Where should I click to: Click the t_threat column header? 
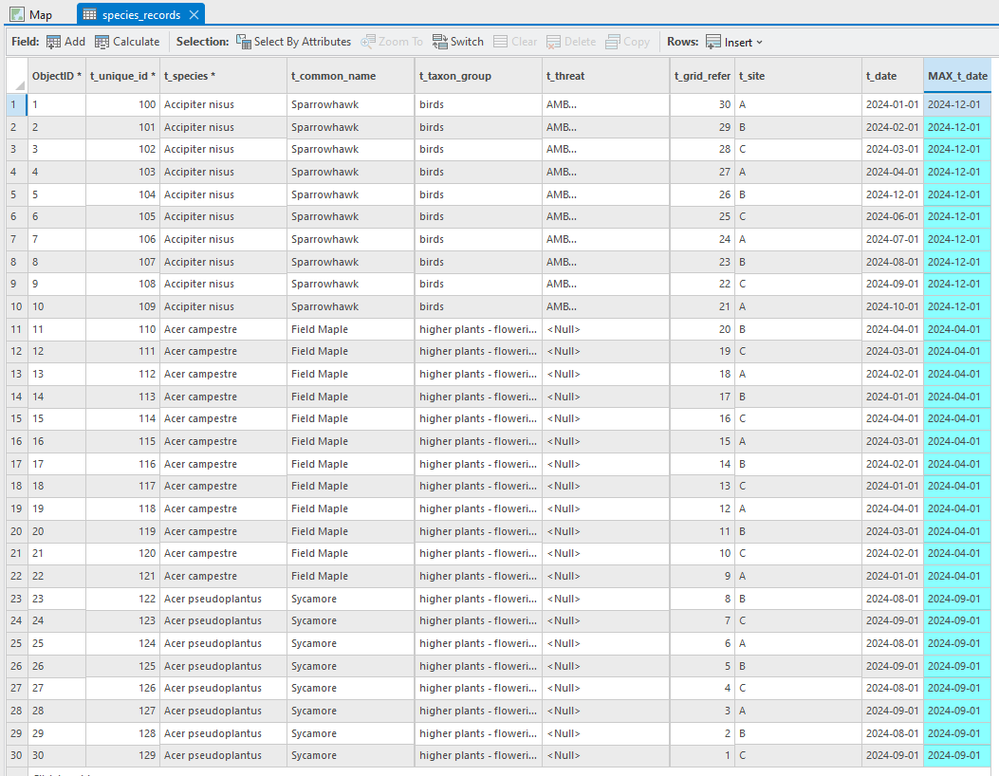[605, 76]
